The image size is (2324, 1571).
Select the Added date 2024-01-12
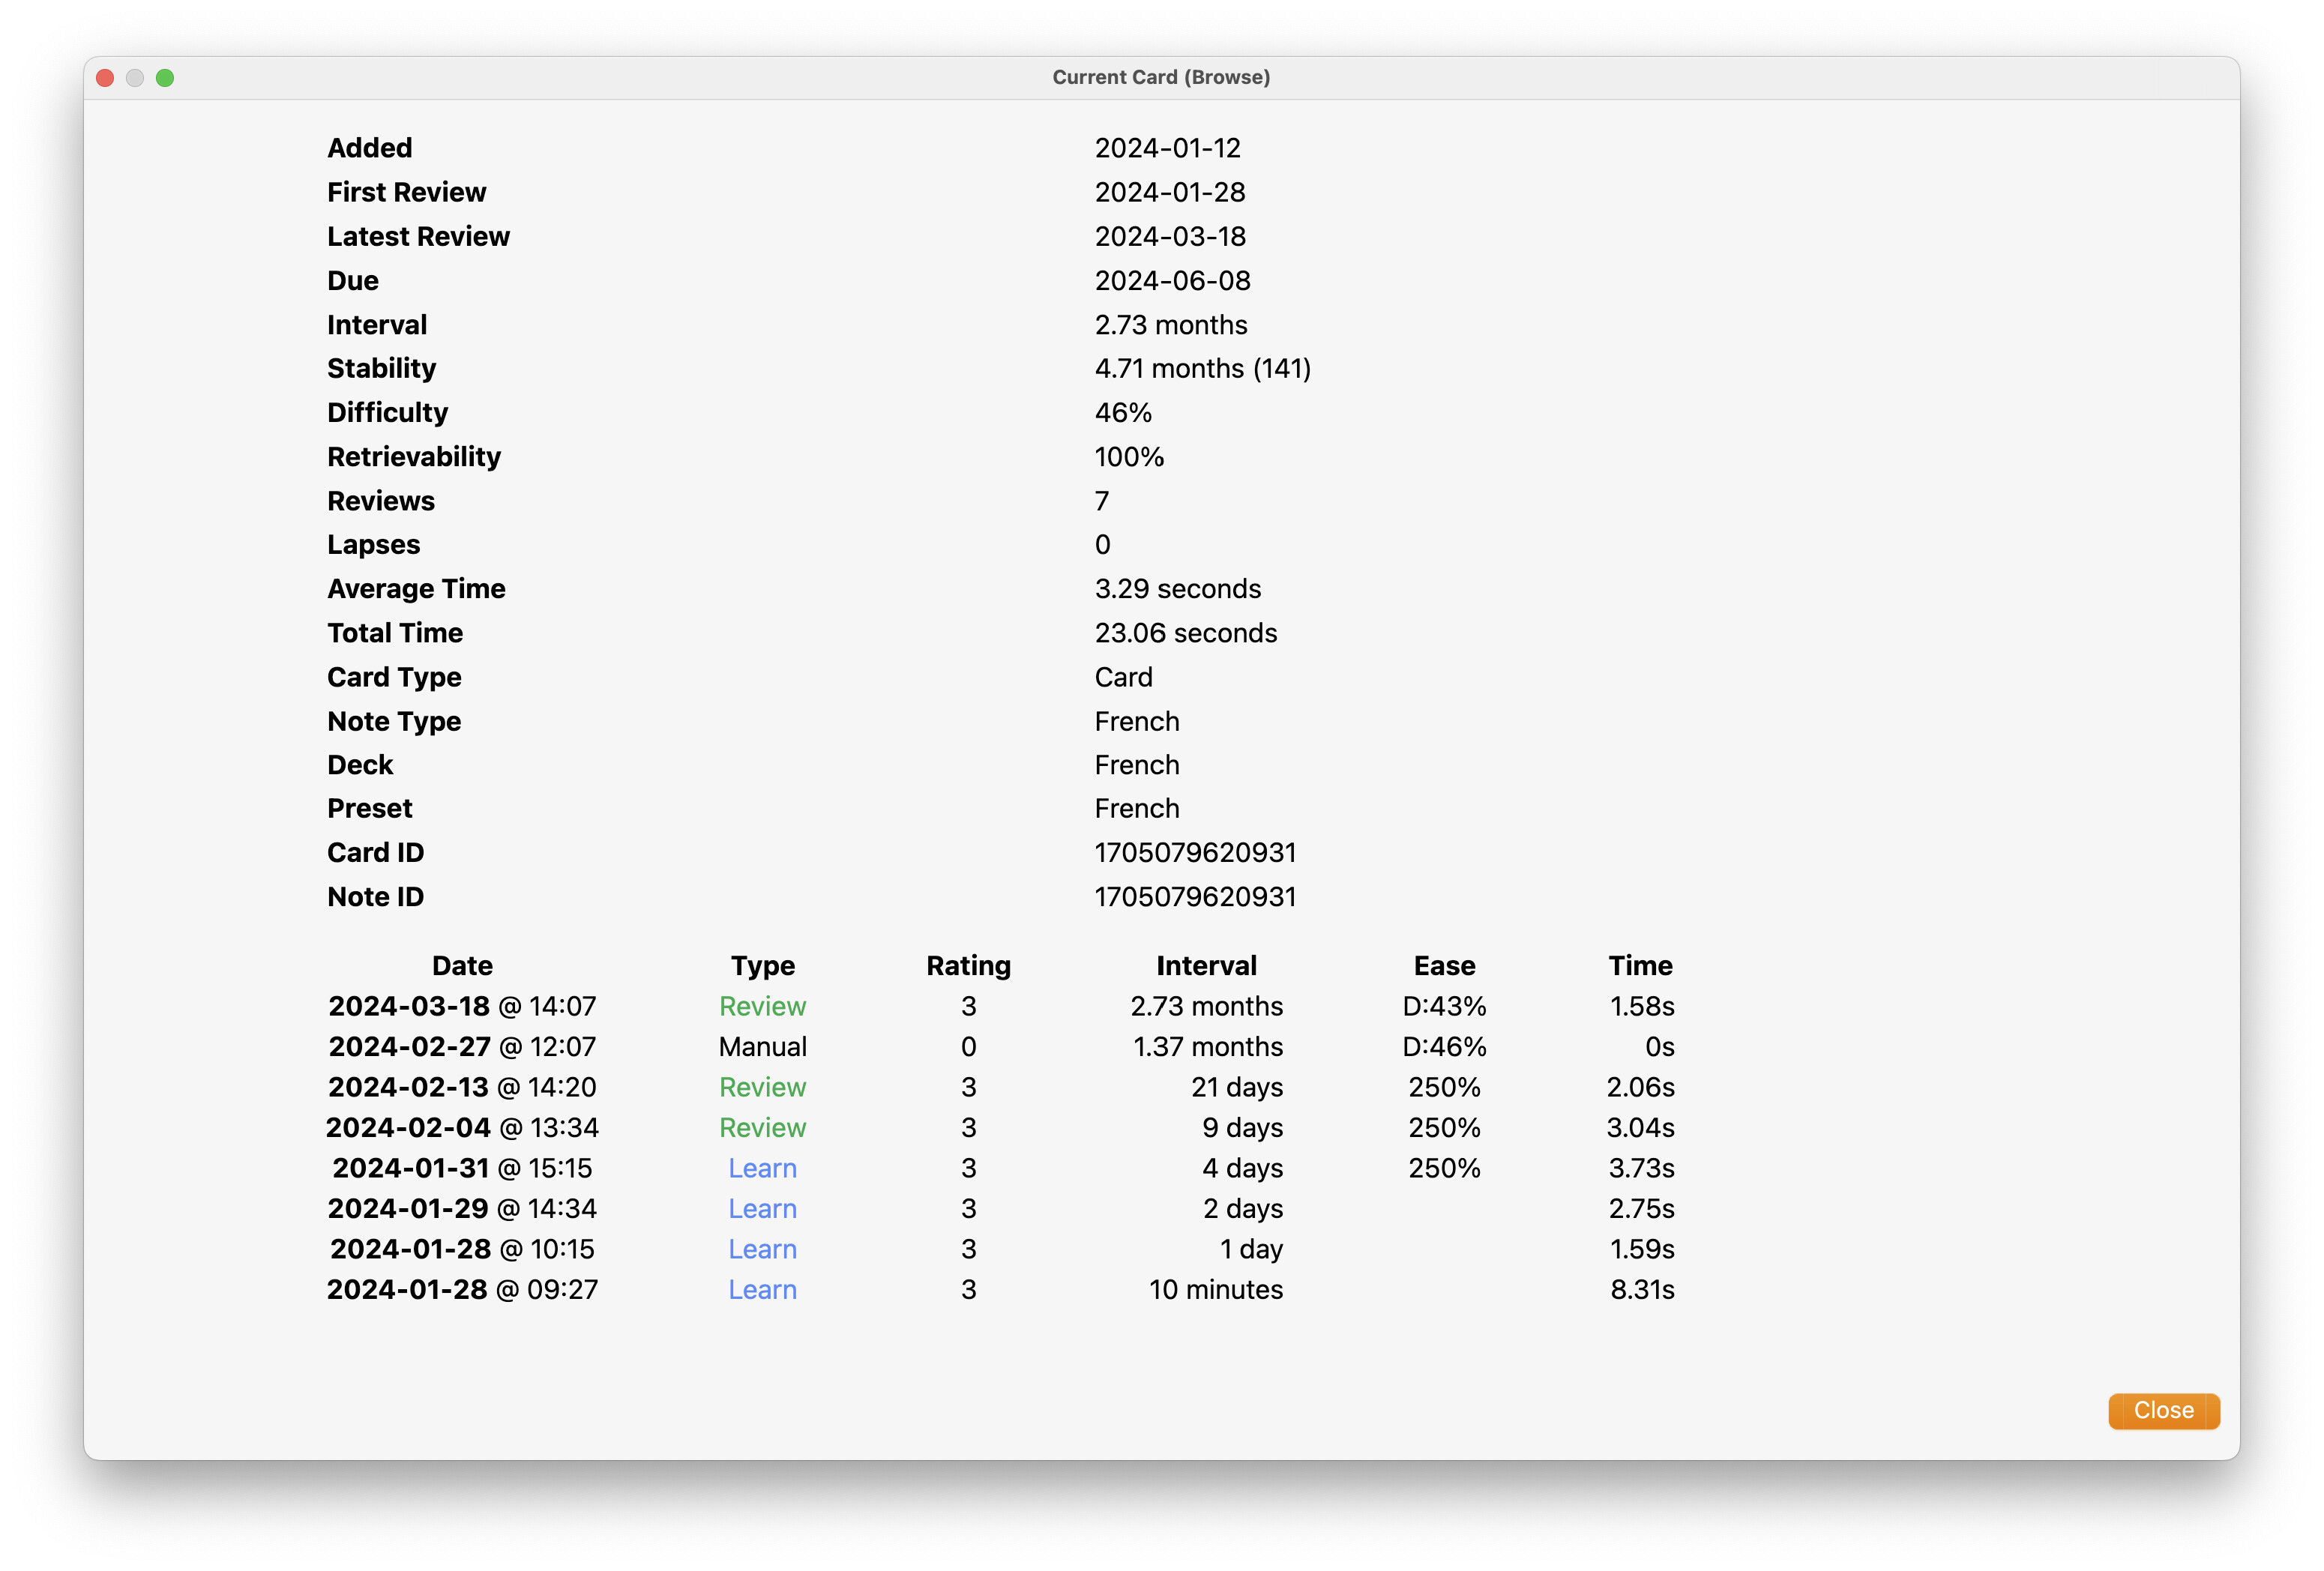[1167, 148]
